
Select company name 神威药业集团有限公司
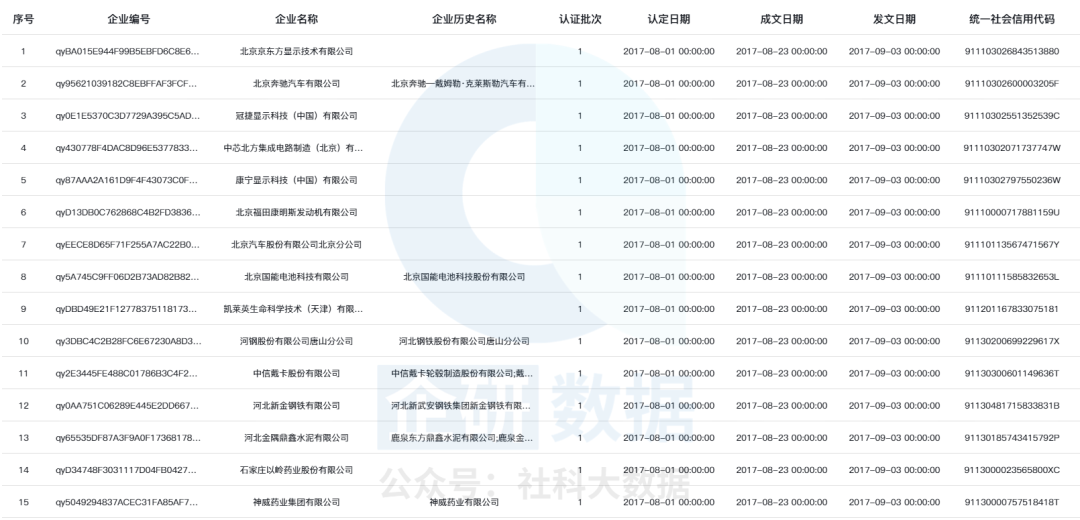point(296,502)
